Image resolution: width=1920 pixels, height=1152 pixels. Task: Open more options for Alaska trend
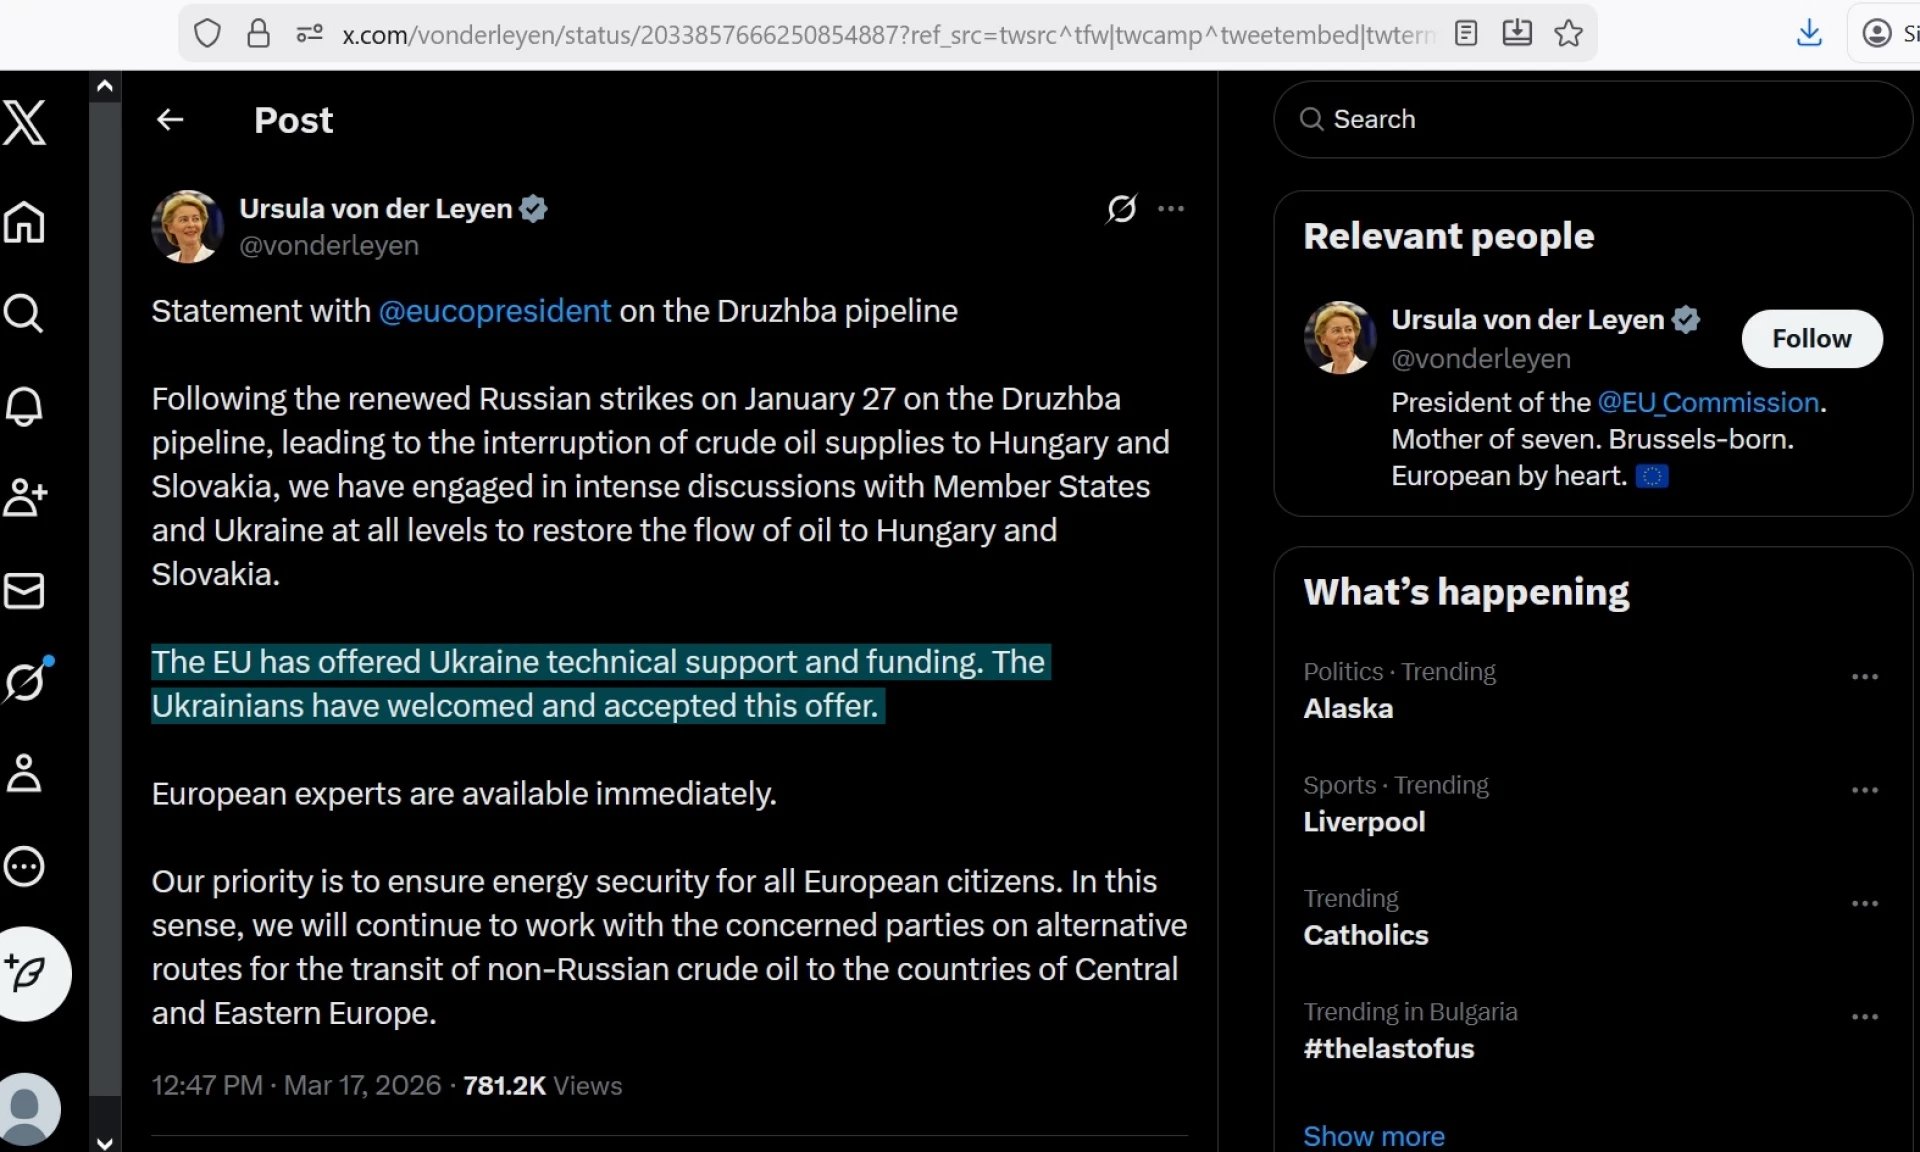click(1864, 677)
